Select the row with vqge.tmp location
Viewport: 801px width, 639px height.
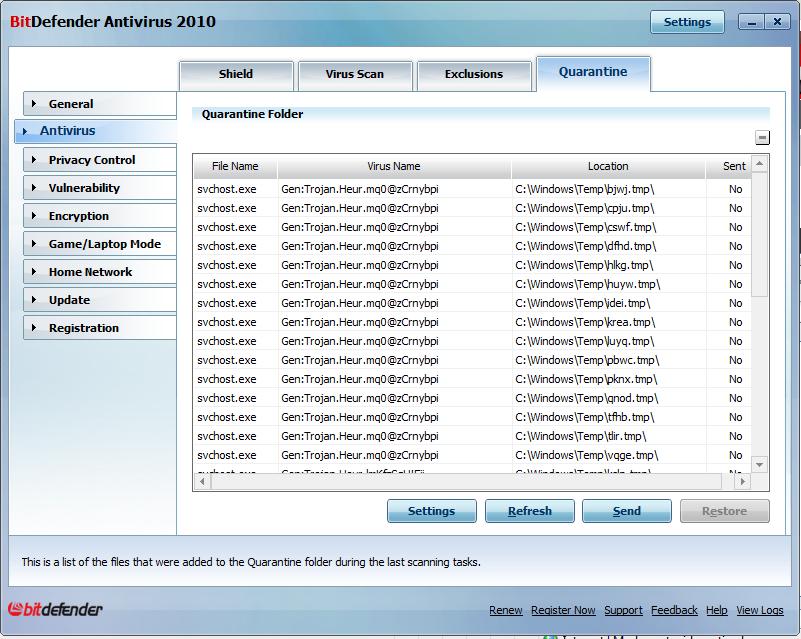pos(473,455)
